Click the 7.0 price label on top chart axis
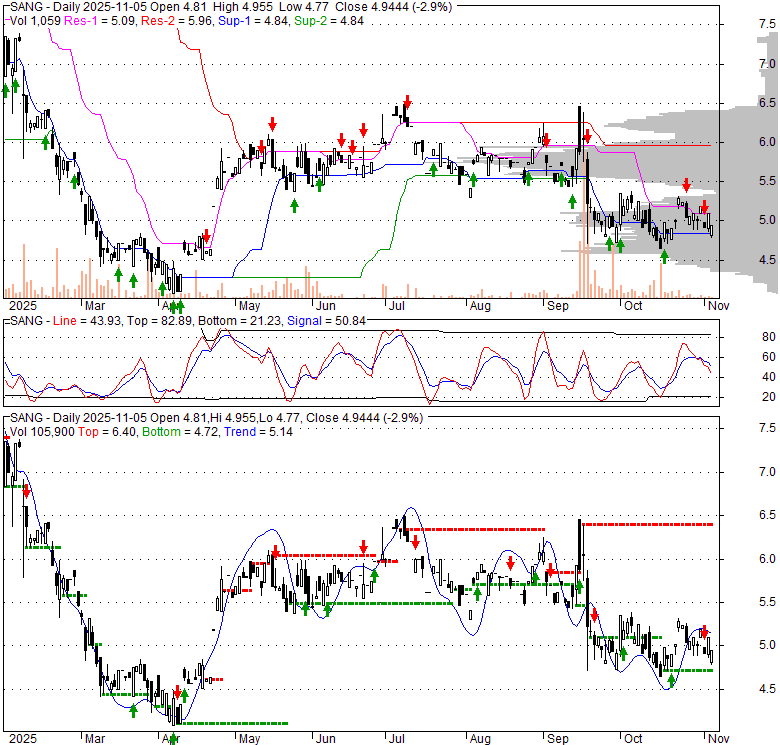The width and height of the screenshot is (780, 745). coord(767,64)
